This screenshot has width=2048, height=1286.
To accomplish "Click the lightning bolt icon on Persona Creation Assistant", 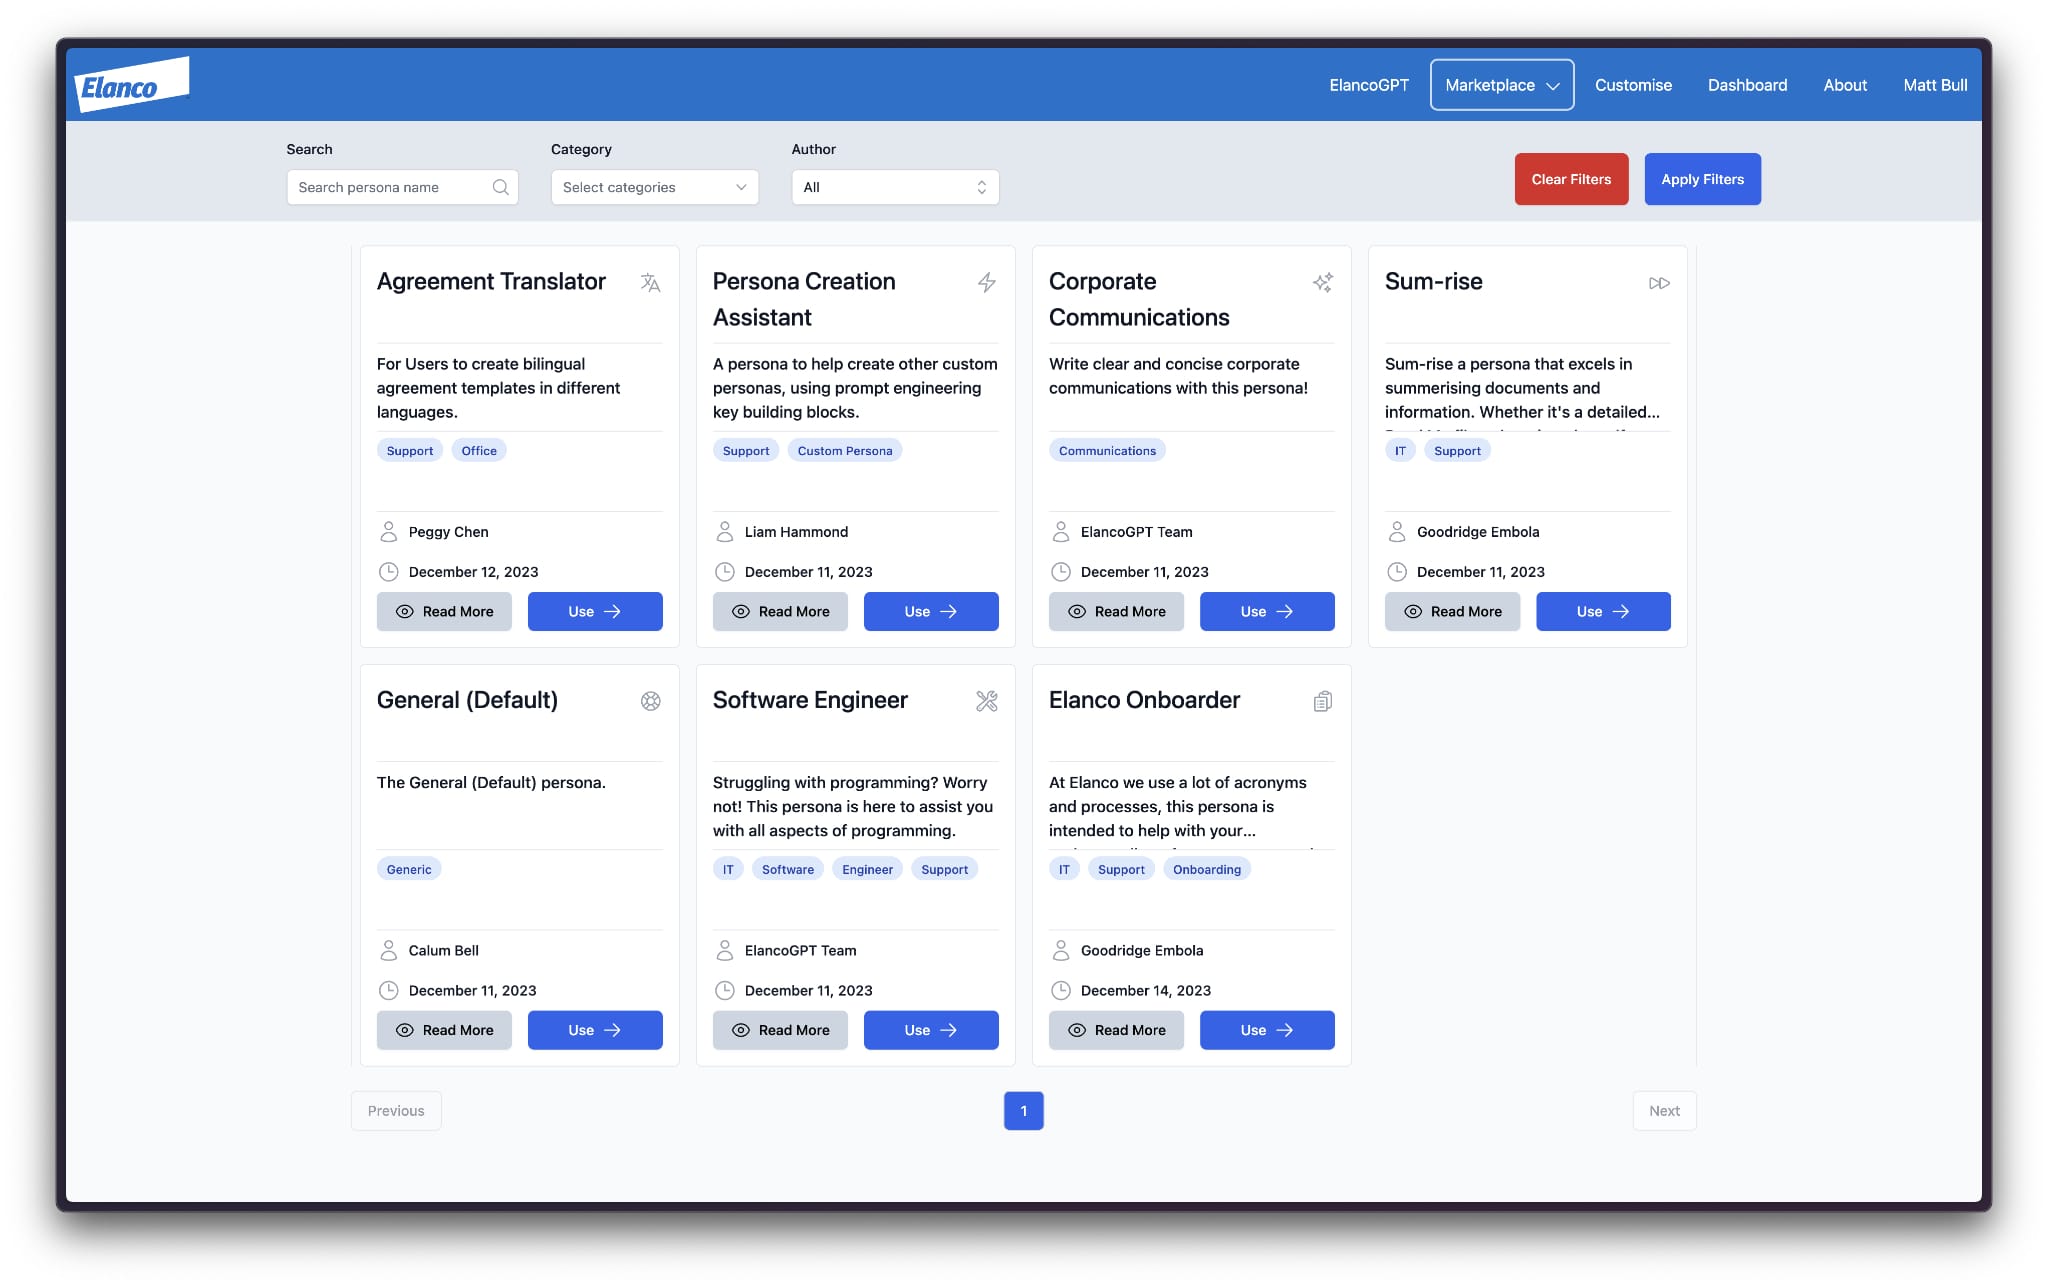I will (x=986, y=283).
